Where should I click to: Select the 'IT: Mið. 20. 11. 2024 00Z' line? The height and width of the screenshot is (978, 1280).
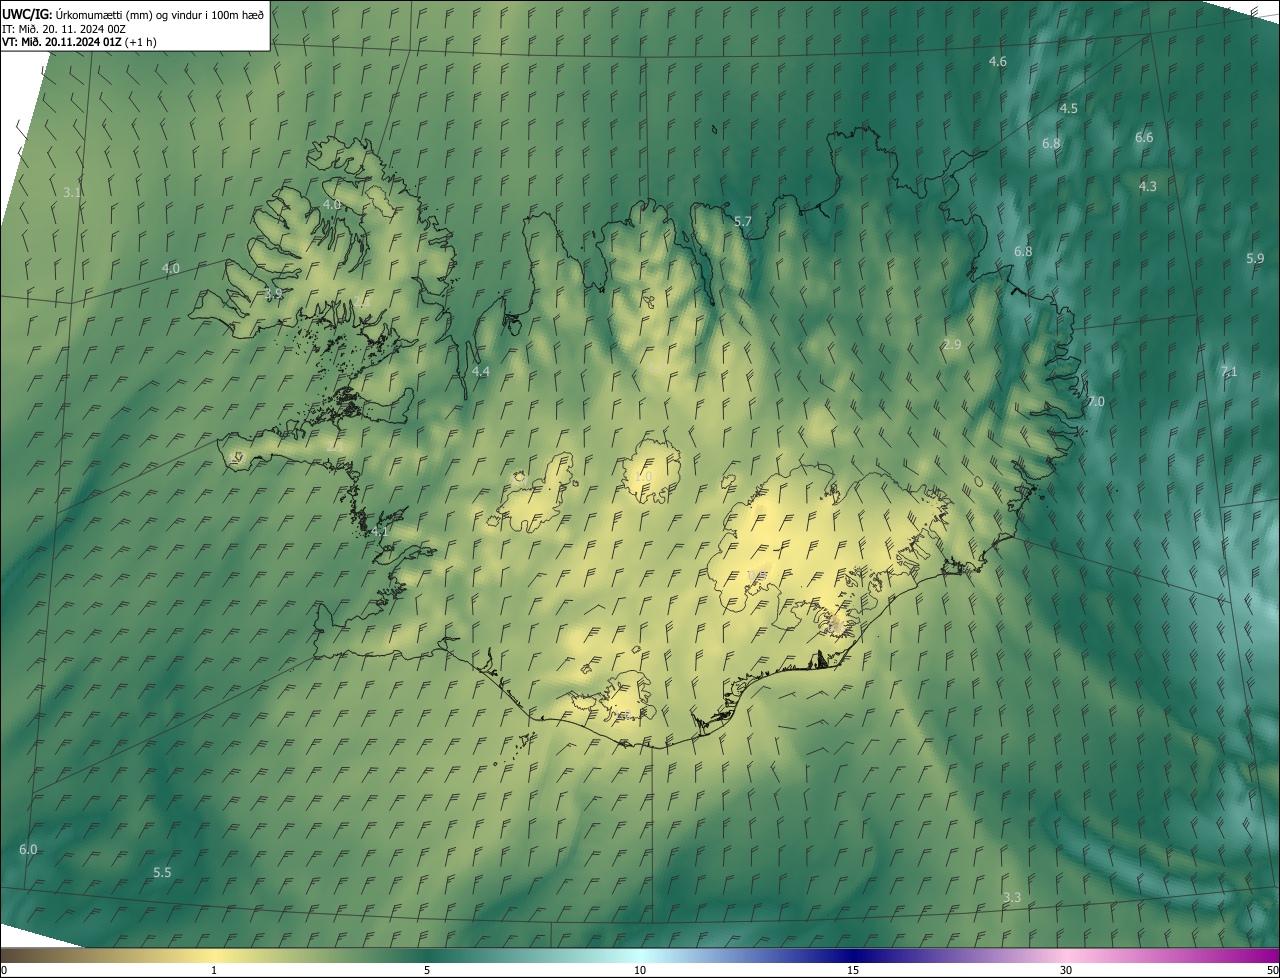64,28
